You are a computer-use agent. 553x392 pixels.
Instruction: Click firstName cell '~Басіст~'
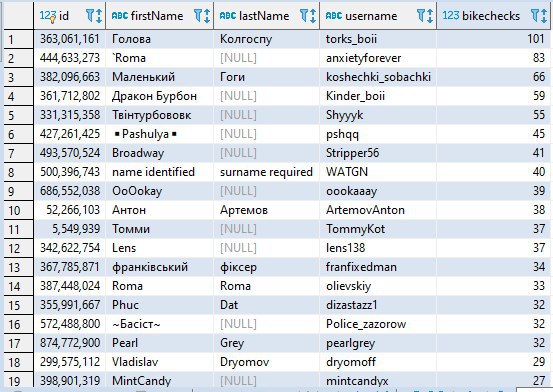(159, 324)
